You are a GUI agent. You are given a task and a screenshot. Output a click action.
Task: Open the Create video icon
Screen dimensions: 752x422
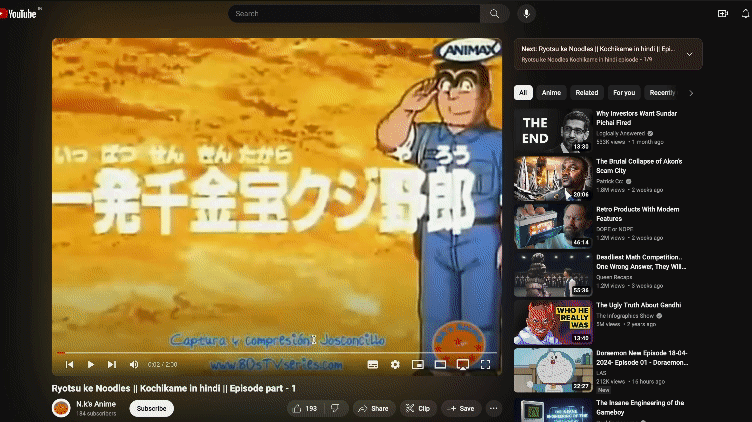pyautogui.click(x=722, y=13)
